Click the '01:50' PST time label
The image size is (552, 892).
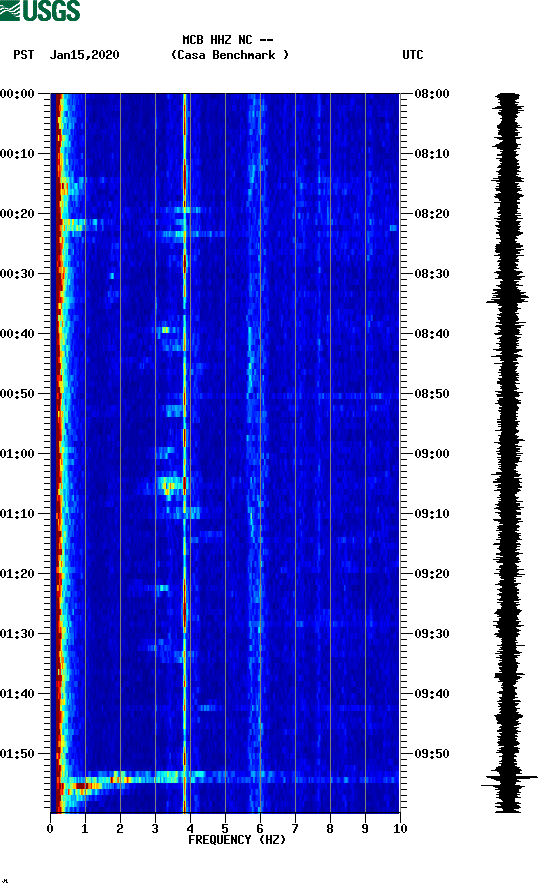click(x=18, y=754)
